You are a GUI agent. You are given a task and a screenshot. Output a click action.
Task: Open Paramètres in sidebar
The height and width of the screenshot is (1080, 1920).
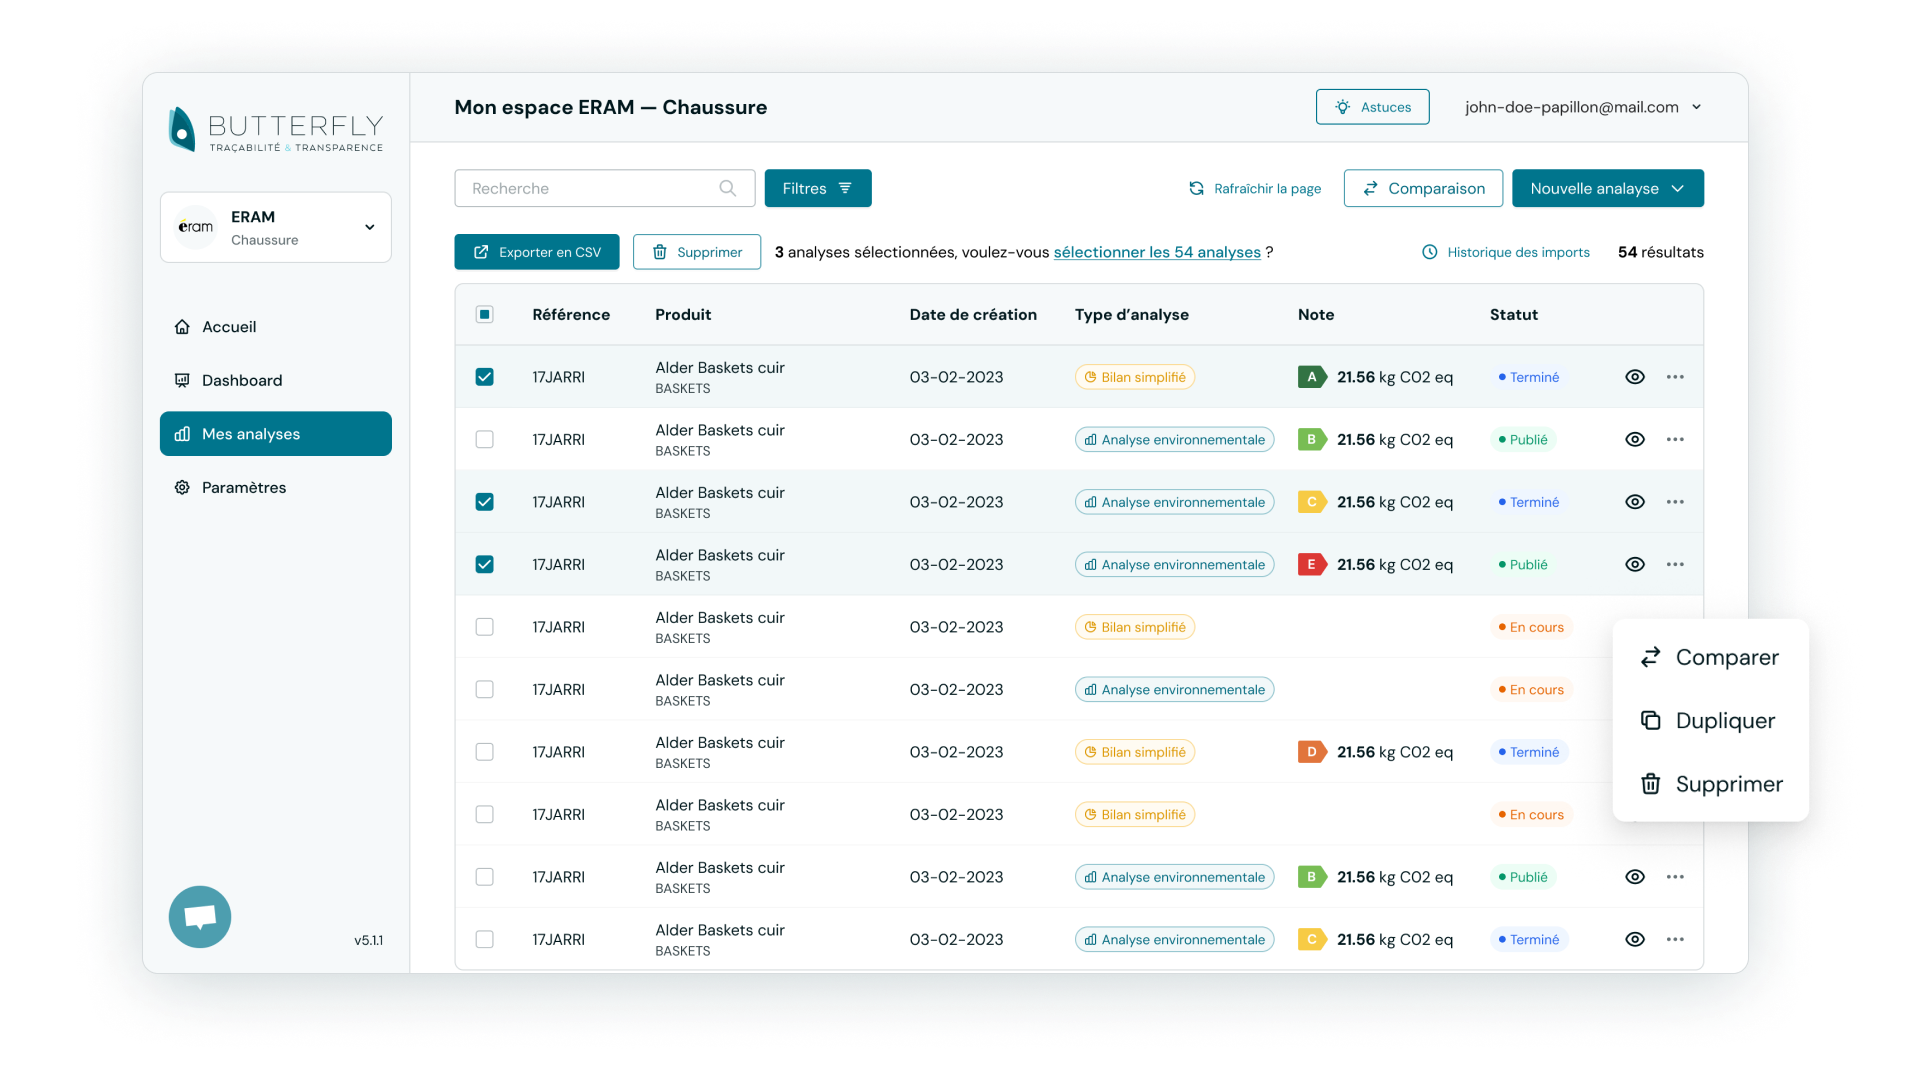point(276,487)
